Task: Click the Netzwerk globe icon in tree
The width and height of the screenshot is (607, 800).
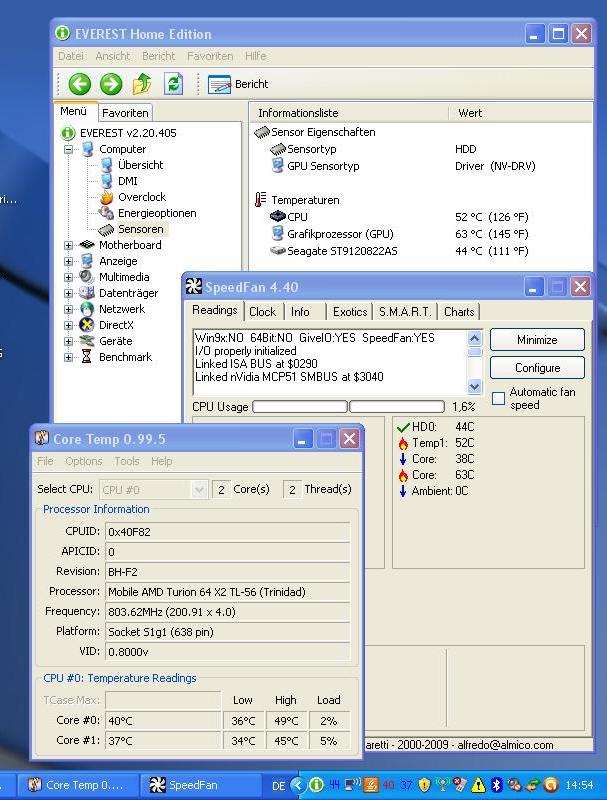Action: [x=87, y=309]
